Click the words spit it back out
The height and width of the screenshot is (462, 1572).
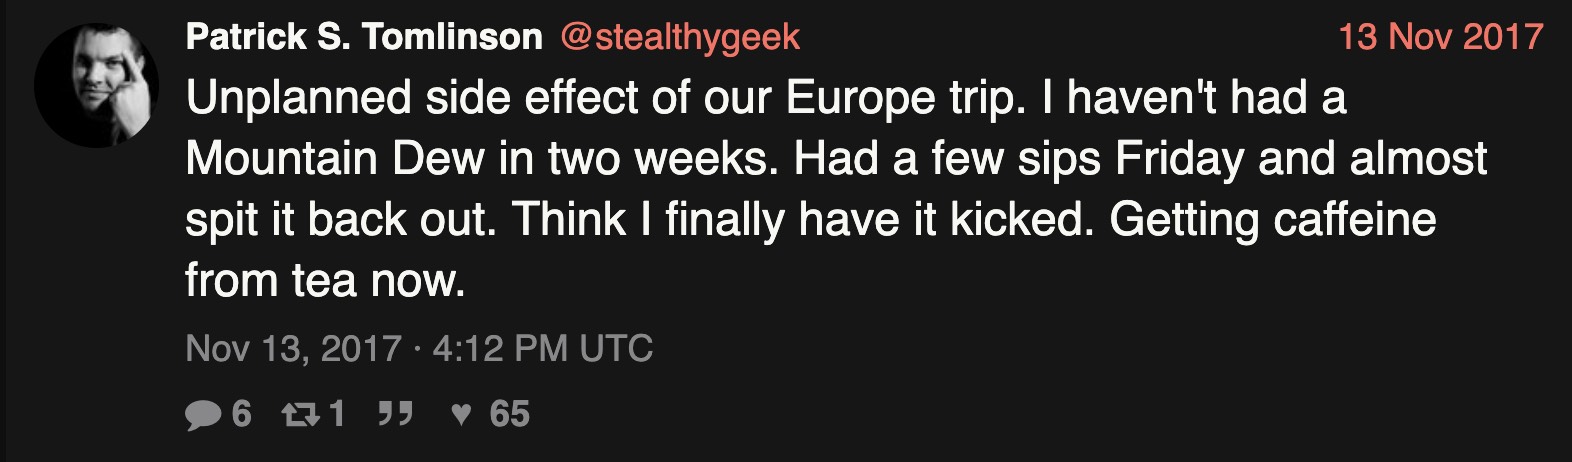341,220
